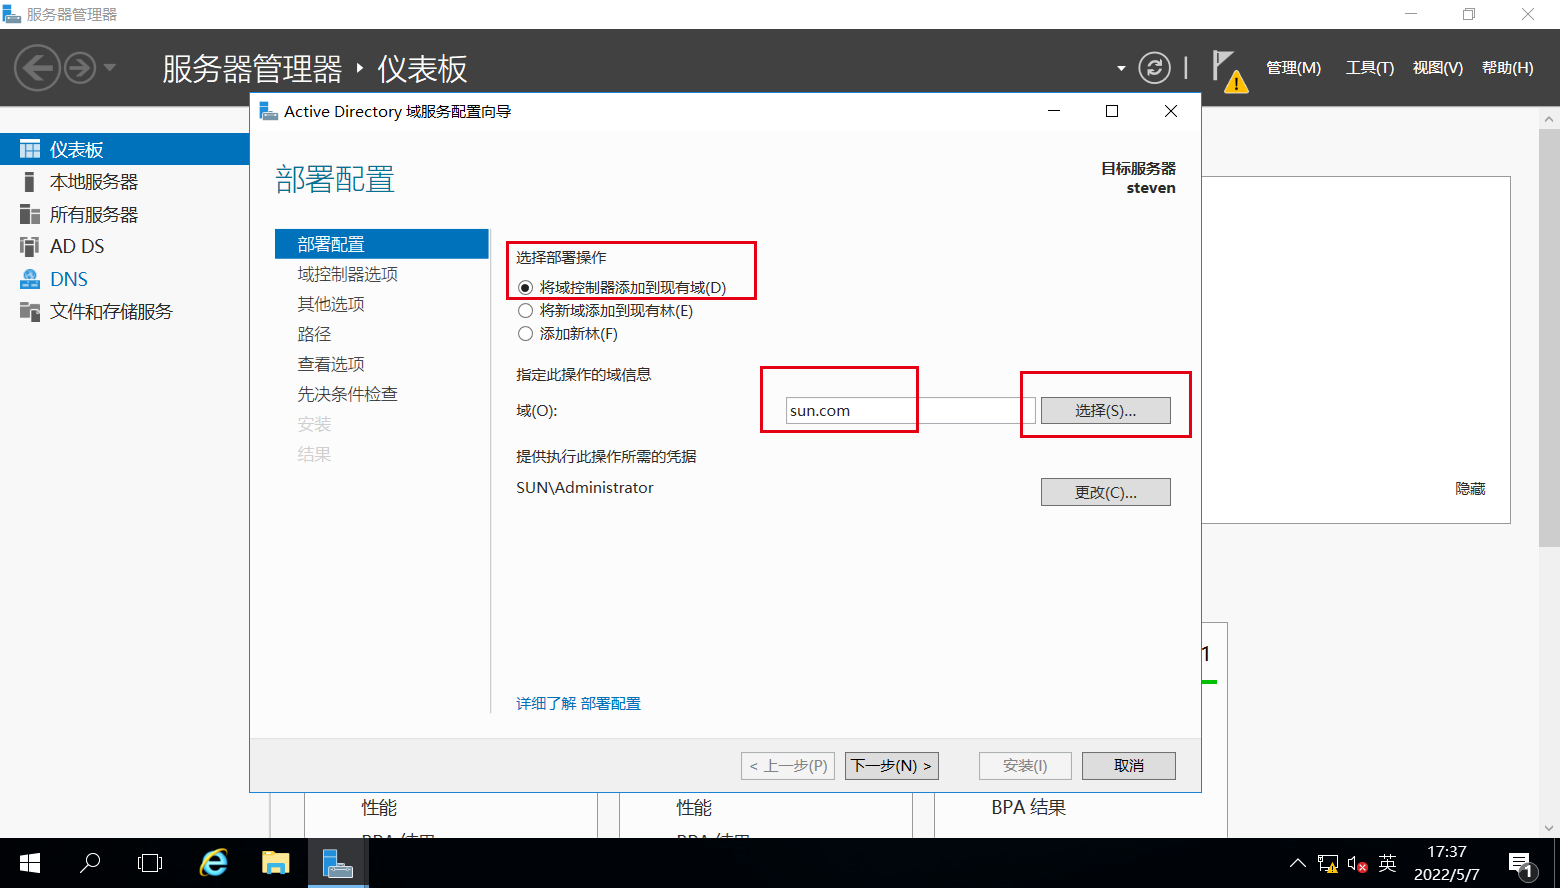This screenshot has width=1560, height=888.
Task: Click the back navigation arrow in Server Manager
Action: pyautogui.click(x=37, y=68)
